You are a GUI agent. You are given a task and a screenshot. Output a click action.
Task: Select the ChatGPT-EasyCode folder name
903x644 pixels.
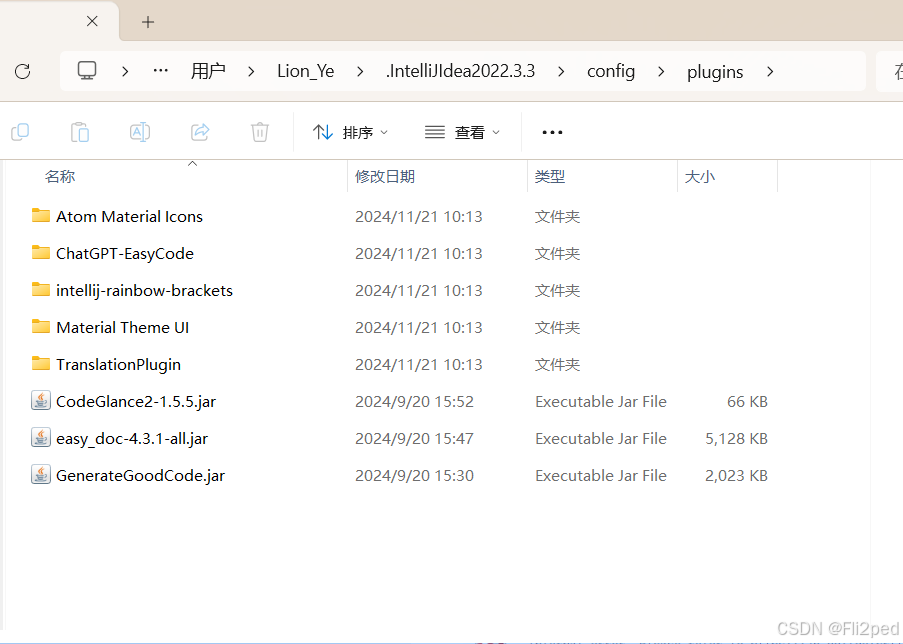pyautogui.click(x=124, y=253)
